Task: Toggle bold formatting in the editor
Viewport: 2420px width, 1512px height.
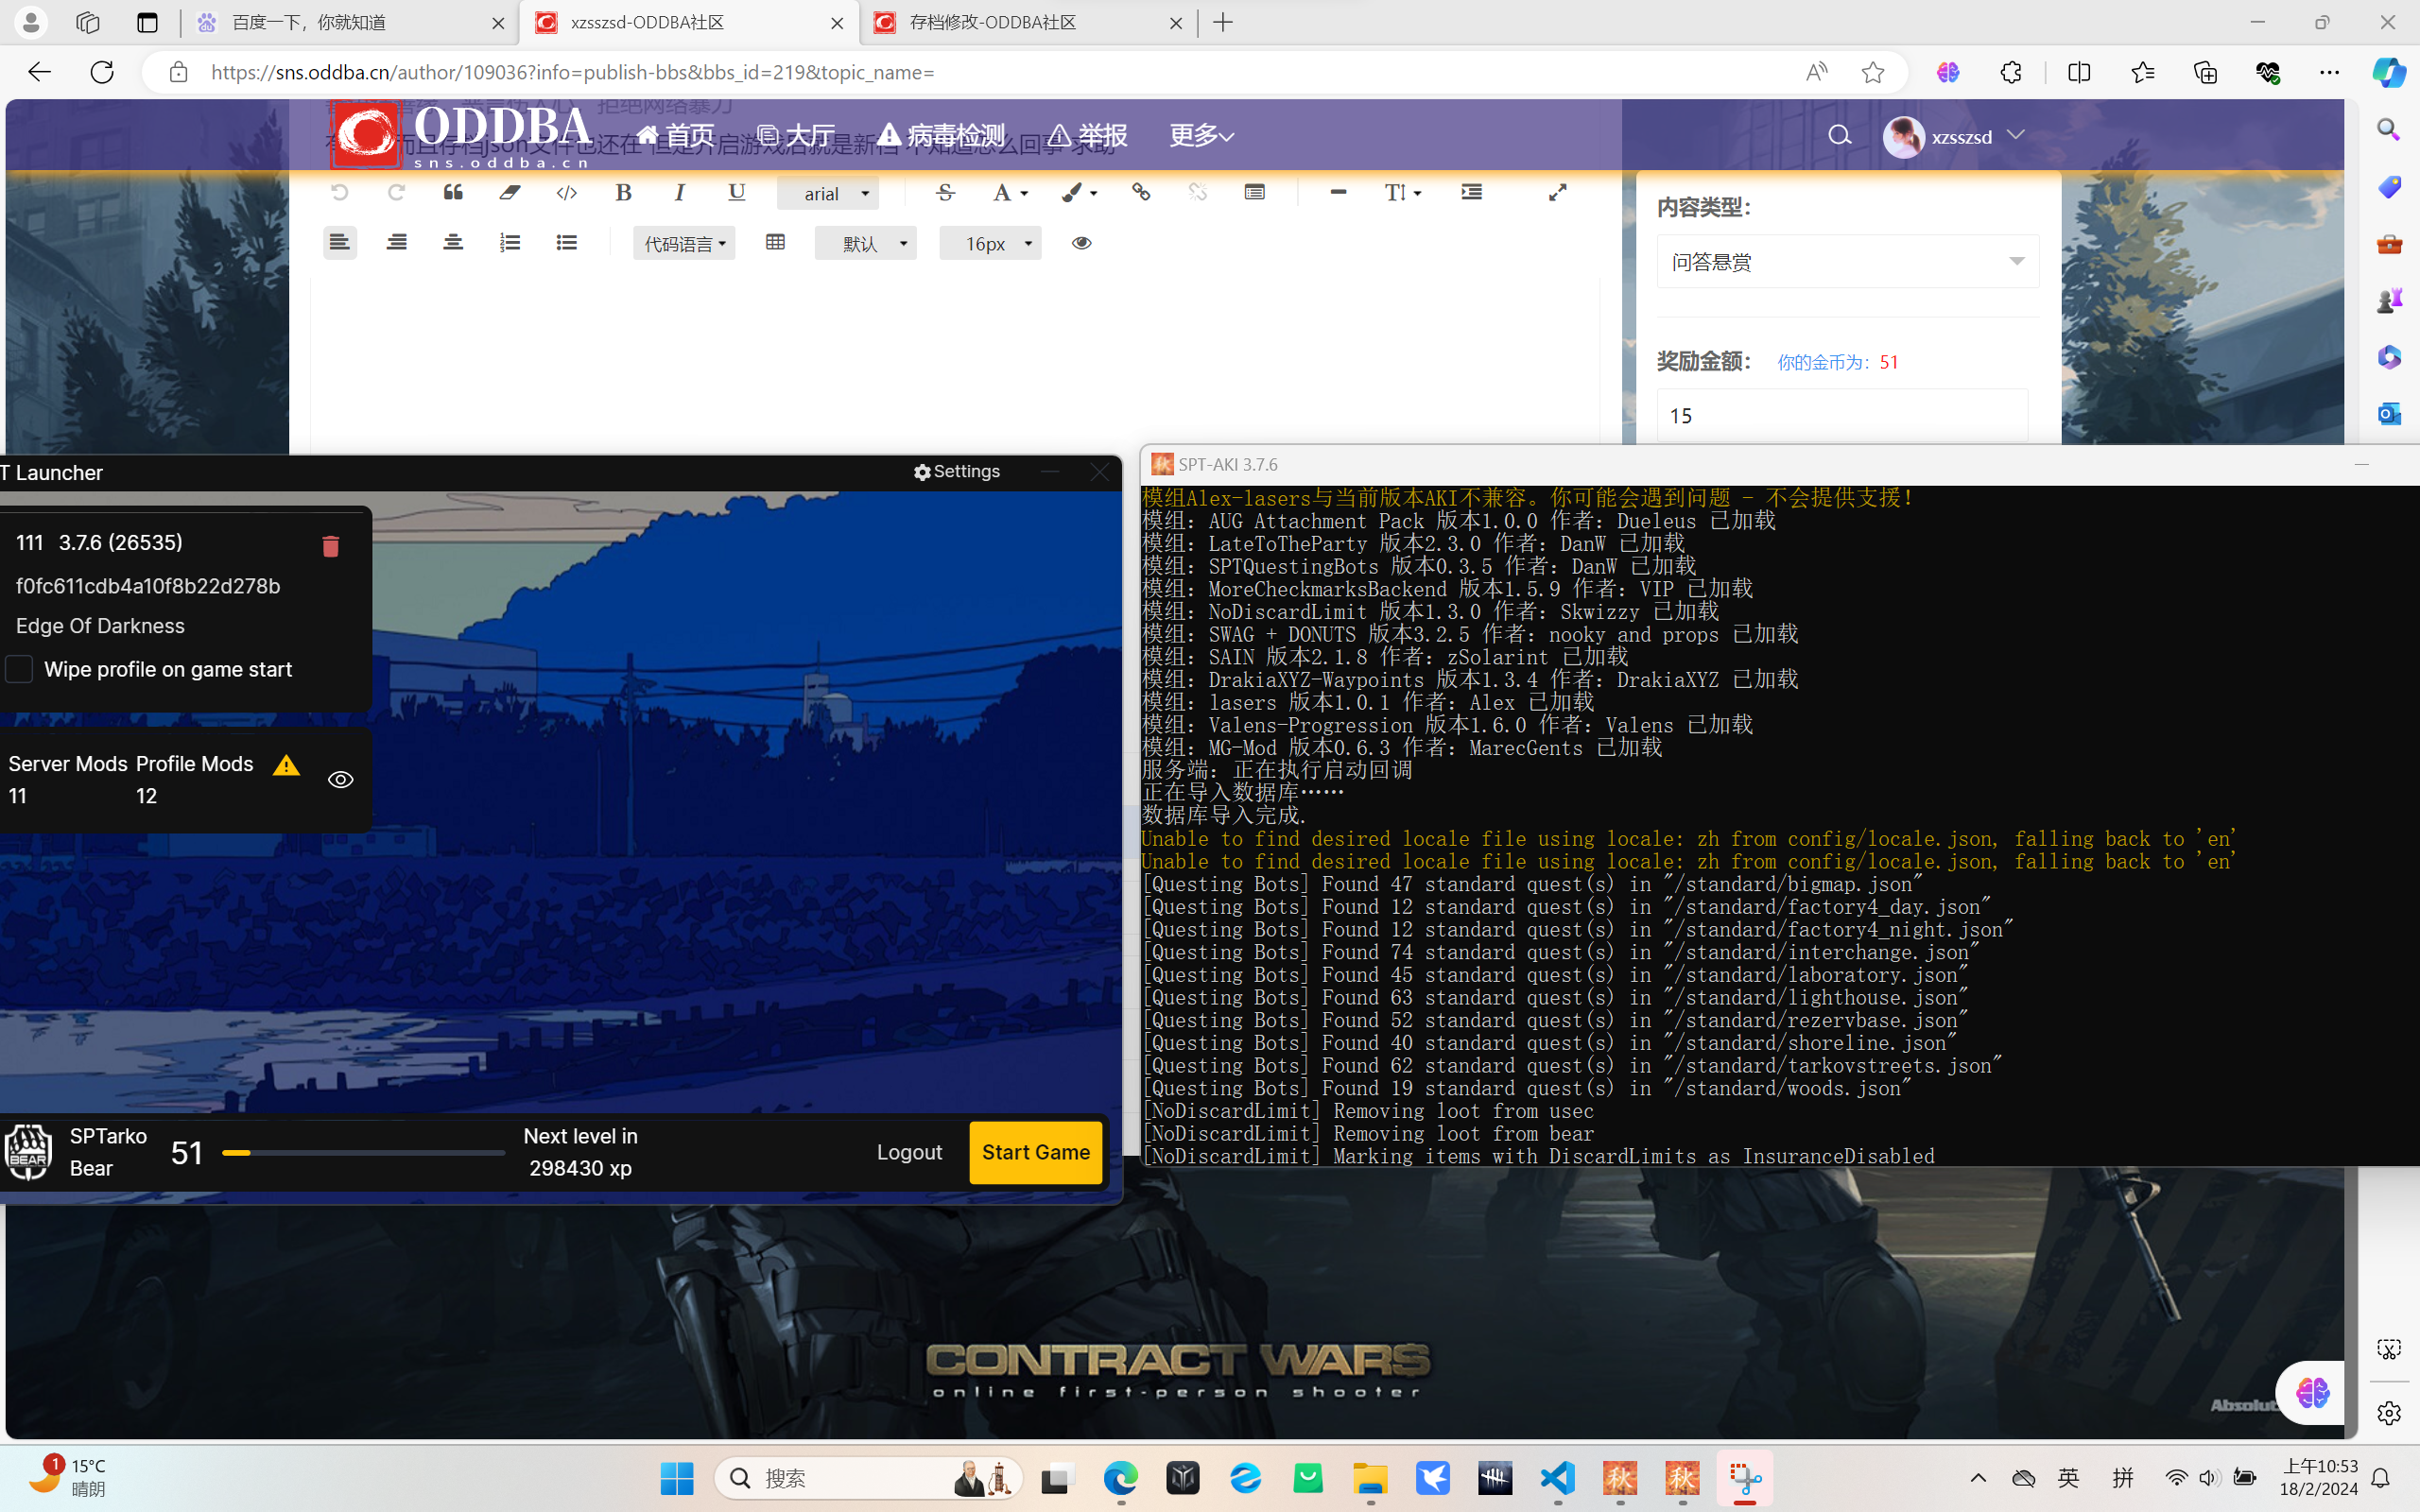Action: coord(623,192)
